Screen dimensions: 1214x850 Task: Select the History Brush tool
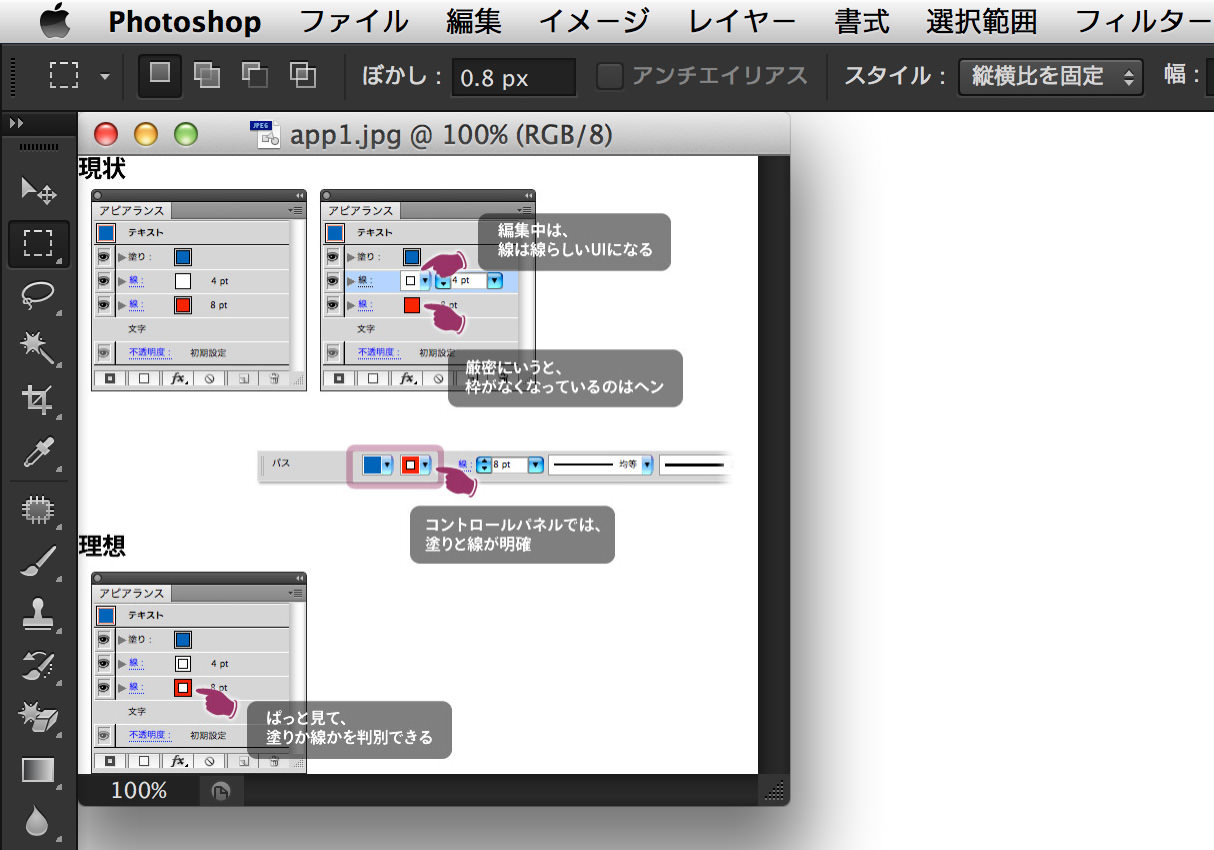click(38, 668)
